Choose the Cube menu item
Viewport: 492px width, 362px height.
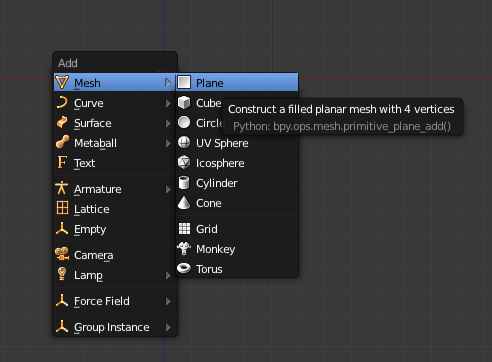(x=199, y=103)
